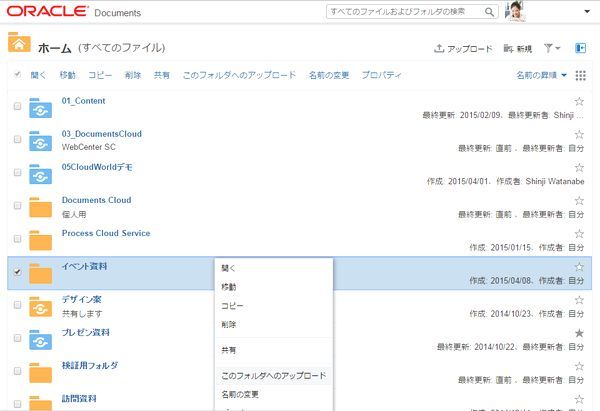Open the Process Cloud Service link
This screenshot has height=411, width=600.
click(x=106, y=233)
